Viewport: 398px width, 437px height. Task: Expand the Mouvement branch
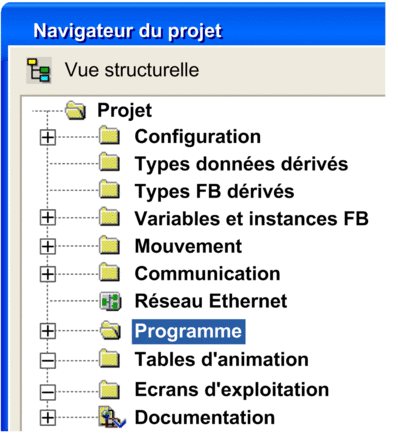tap(48, 247)
